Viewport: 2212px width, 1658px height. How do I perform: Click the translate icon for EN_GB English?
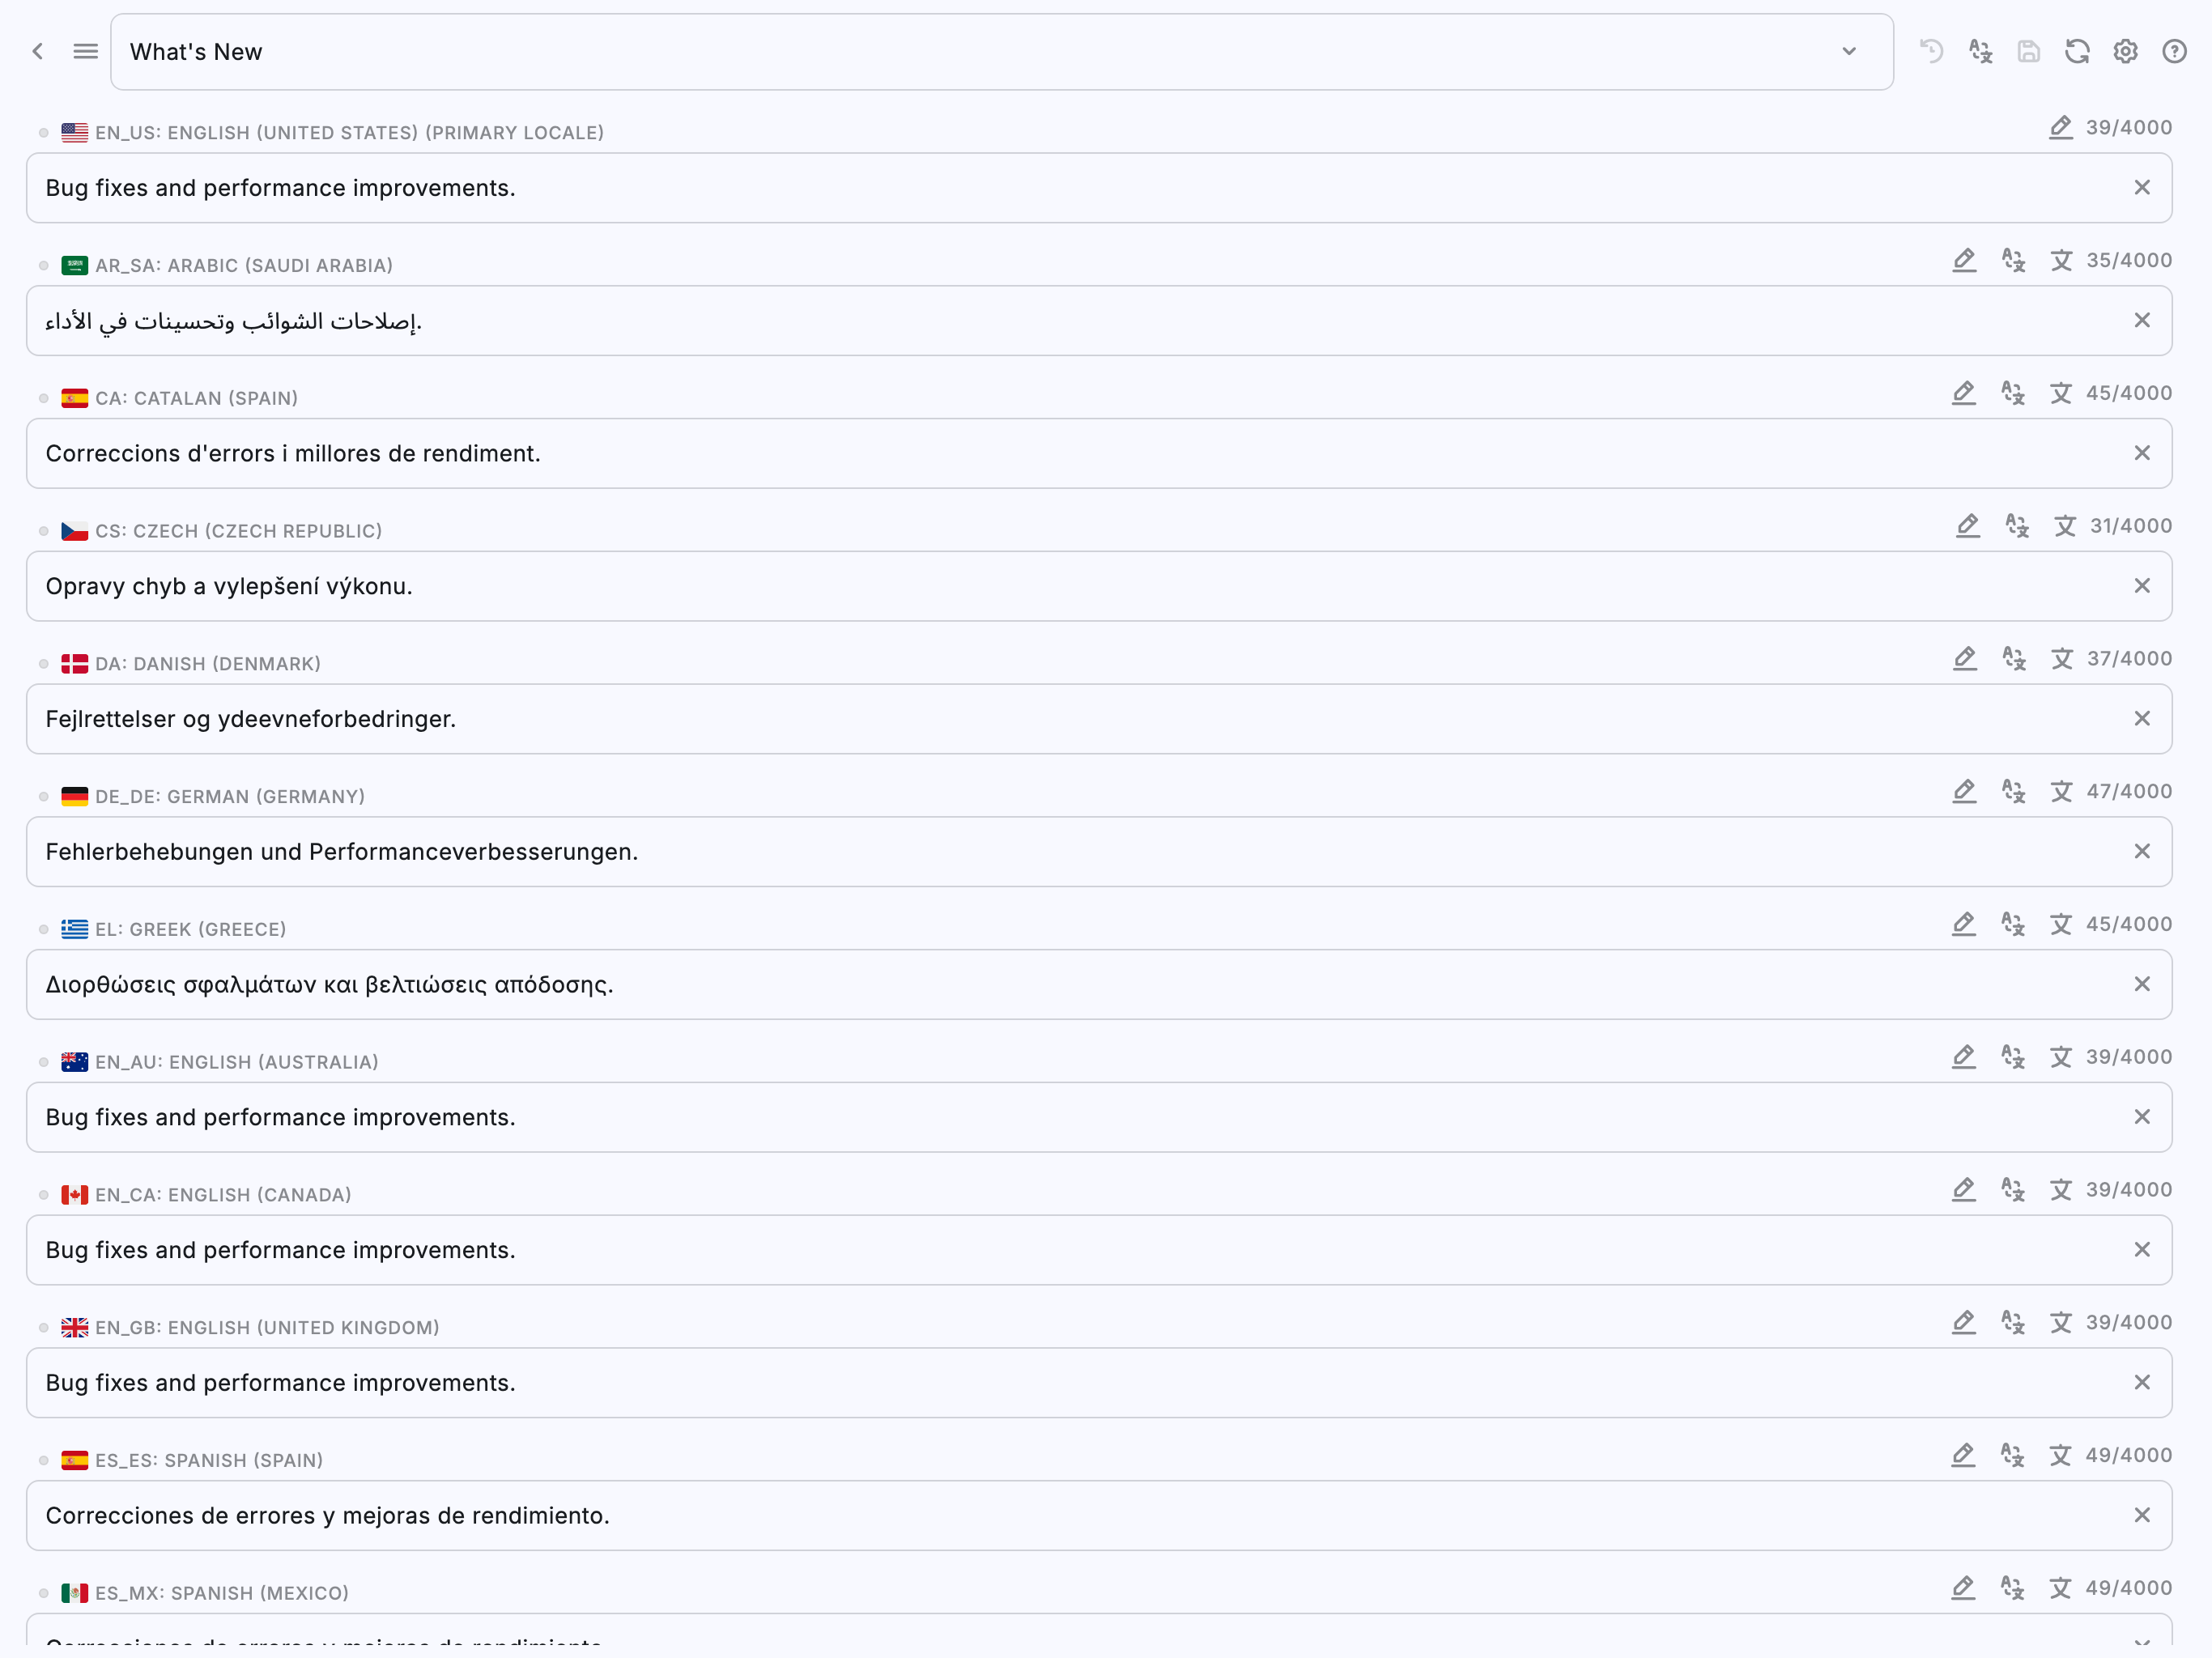(x=2012, y=1322)
